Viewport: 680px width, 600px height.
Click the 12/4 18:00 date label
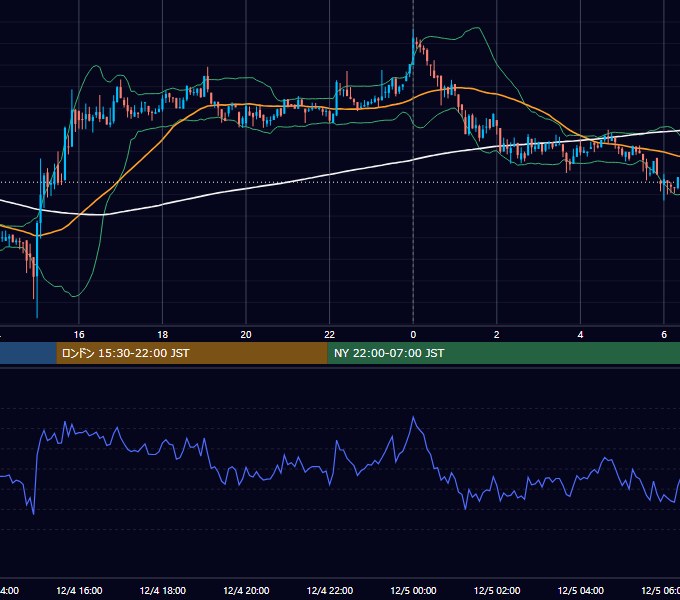(x=163, y=590)
